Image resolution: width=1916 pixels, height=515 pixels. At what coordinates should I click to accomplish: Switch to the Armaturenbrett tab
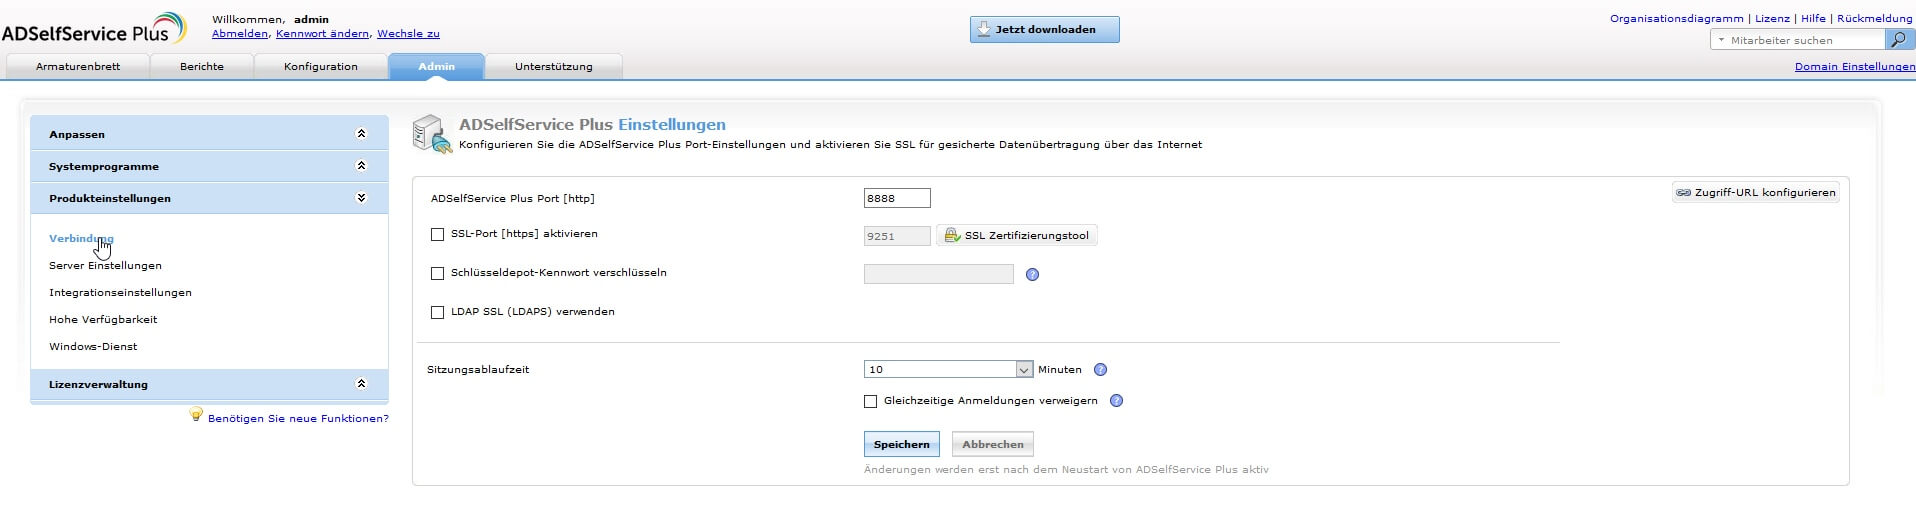[x=78, y=66]
